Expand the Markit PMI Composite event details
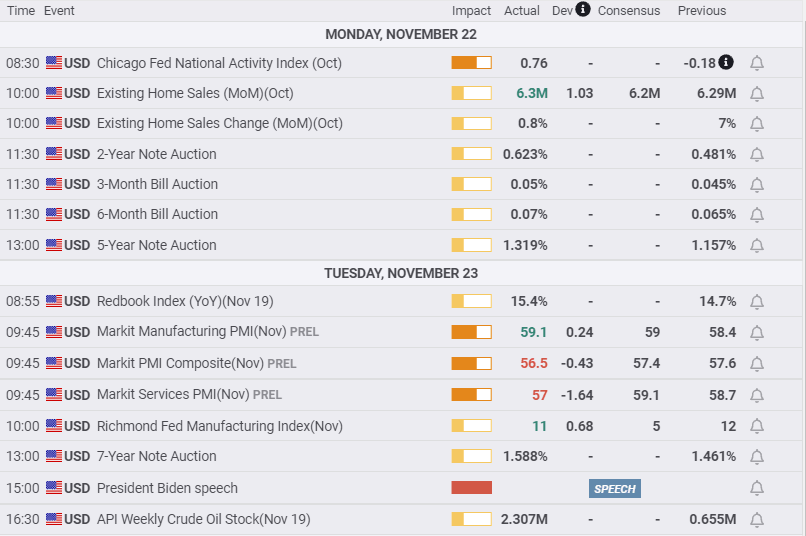The height and width of the screenshot is (536, 806). (180, 363)
